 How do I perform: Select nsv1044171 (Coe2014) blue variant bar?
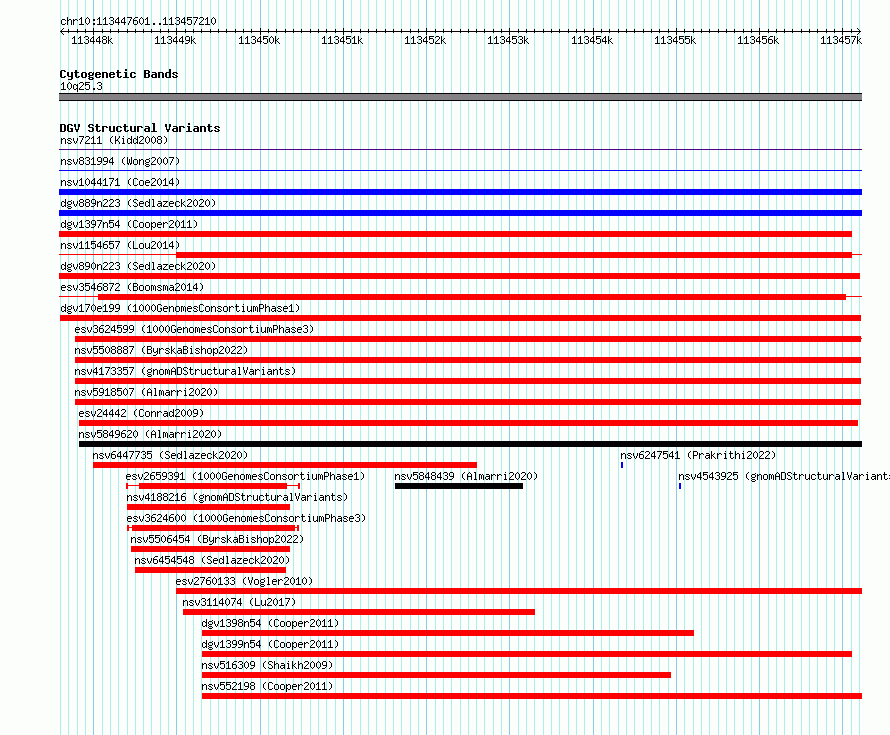pyautogui.click(x=460, y=192)
